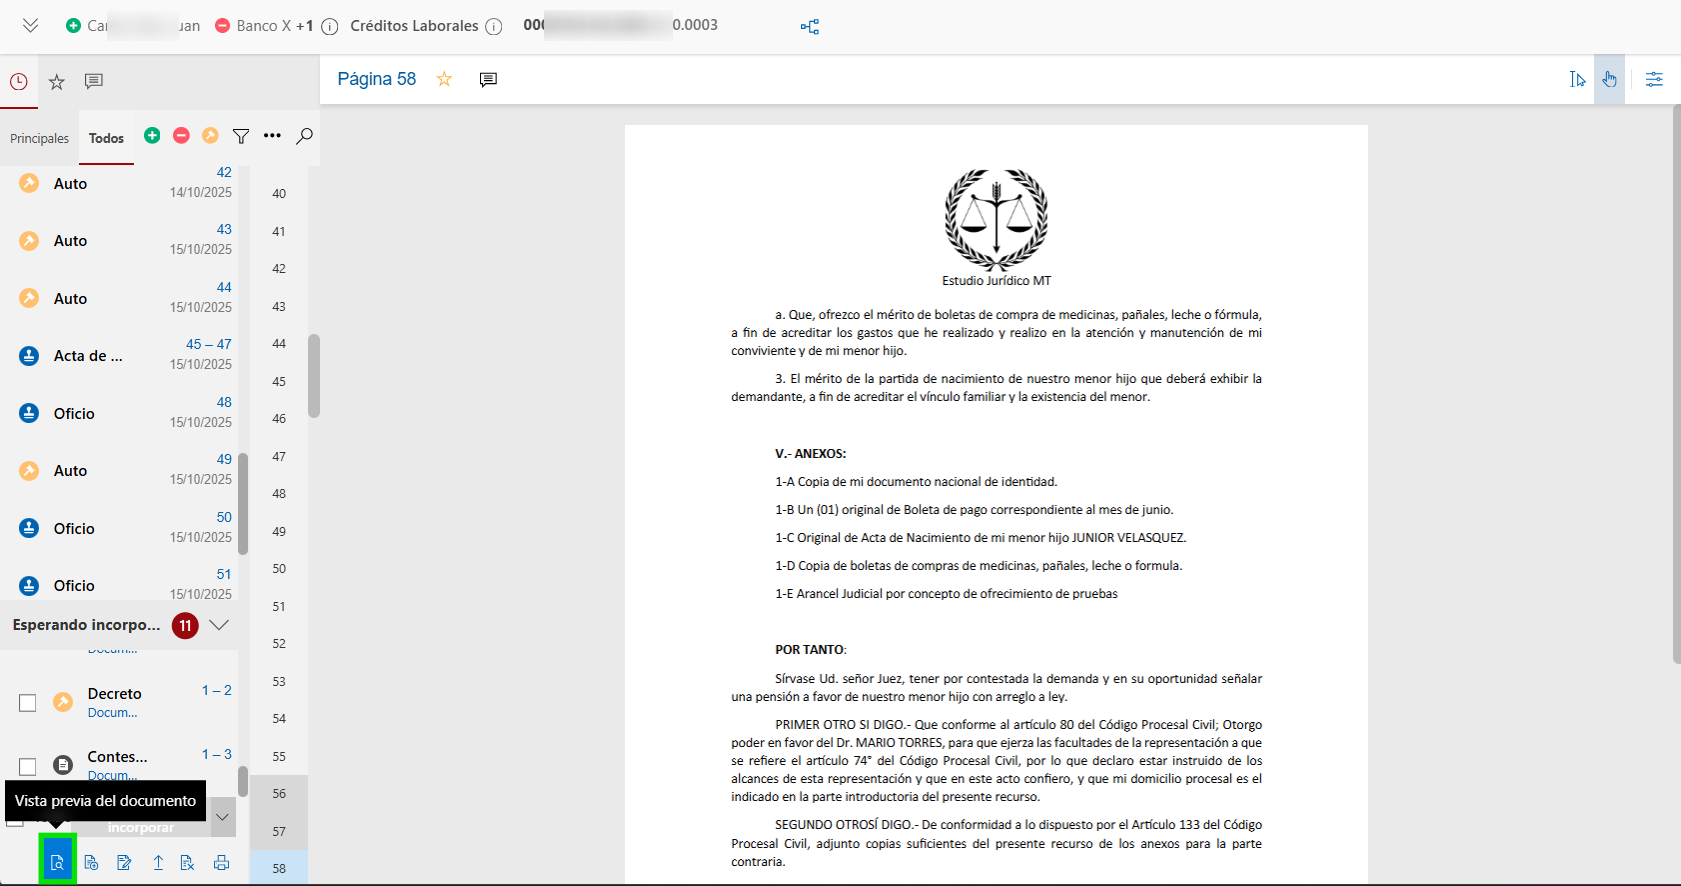
Task: Open the hierarchy tree icon in header
Action: pos(810,27)
